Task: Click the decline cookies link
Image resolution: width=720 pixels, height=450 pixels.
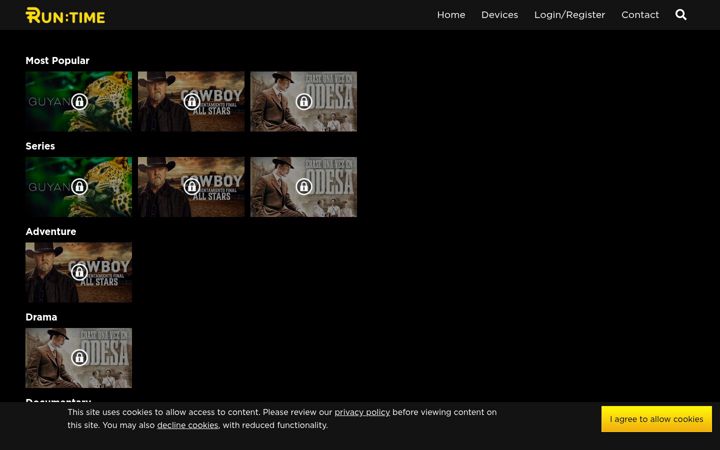Action: pyautogui.click(x=187, y=425)
